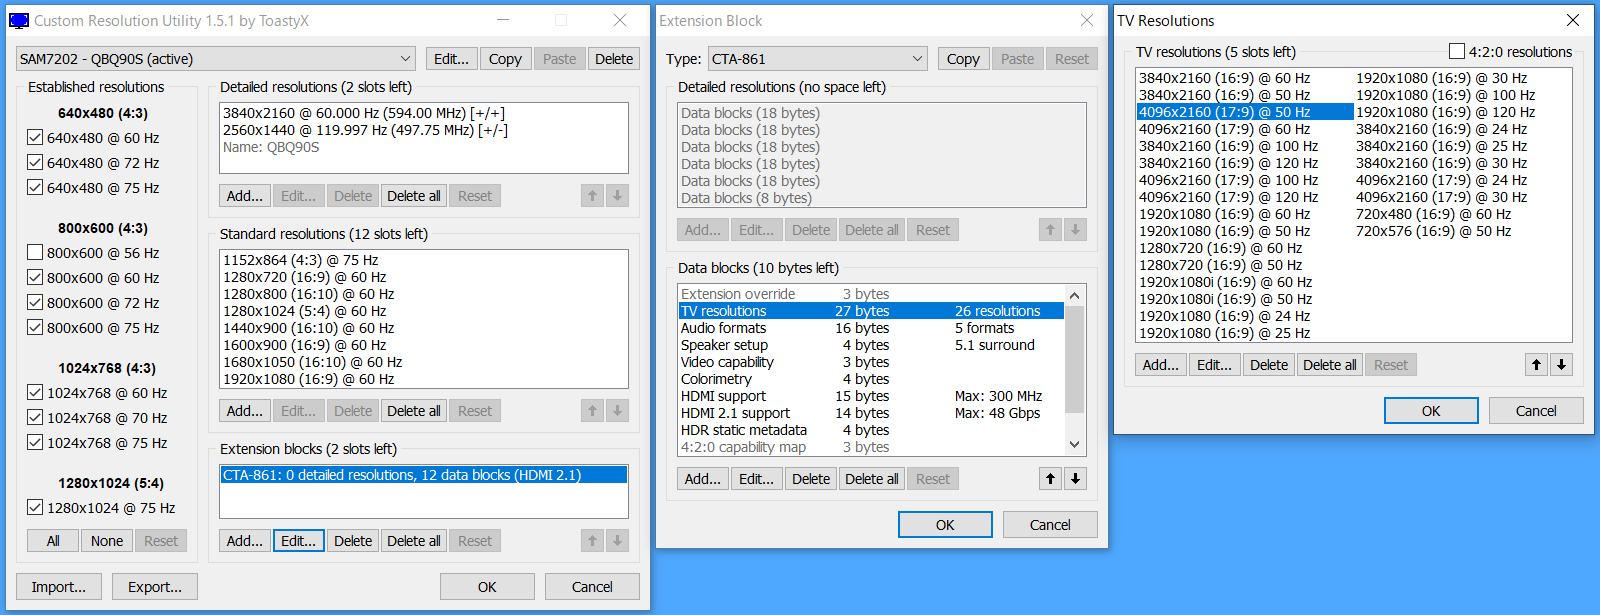The height and width of the screenshot is (615, 1600).
Task: Confirm with OK in Custom Resolution Utility window
Action: click(x=487, y=587)
